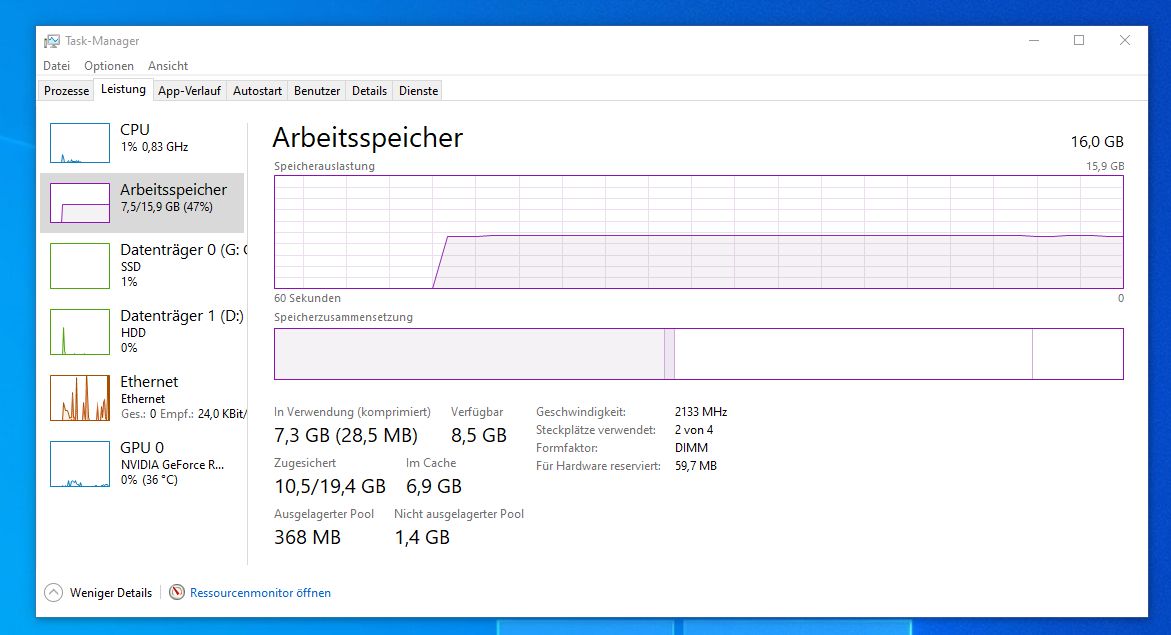Click the Speicherzusammensetzung memory composition bar
This screenshot has height=635, width=1171.
pos(698,354)
